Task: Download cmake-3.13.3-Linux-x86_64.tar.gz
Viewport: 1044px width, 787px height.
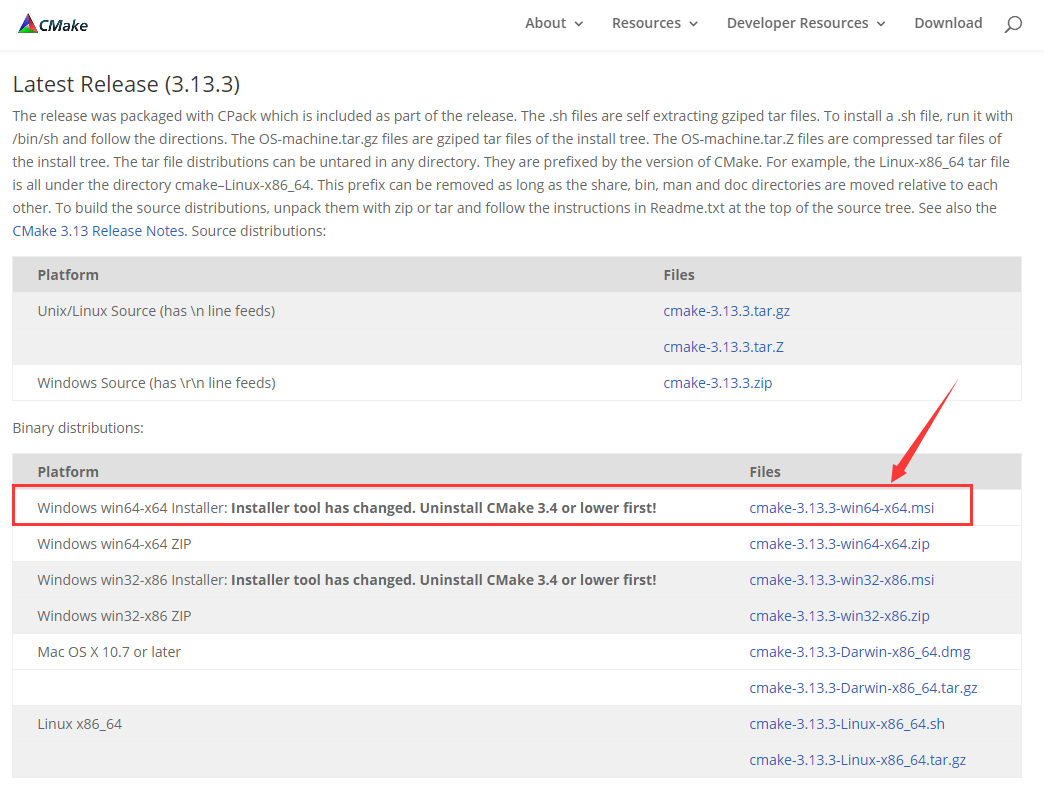Action: 858,760
